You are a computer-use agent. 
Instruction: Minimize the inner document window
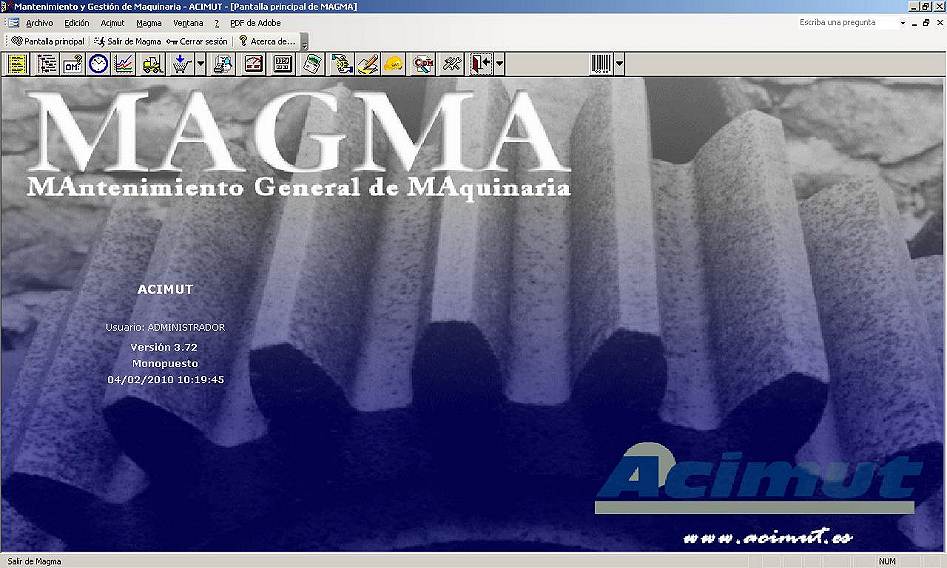[x=914, y=23]
